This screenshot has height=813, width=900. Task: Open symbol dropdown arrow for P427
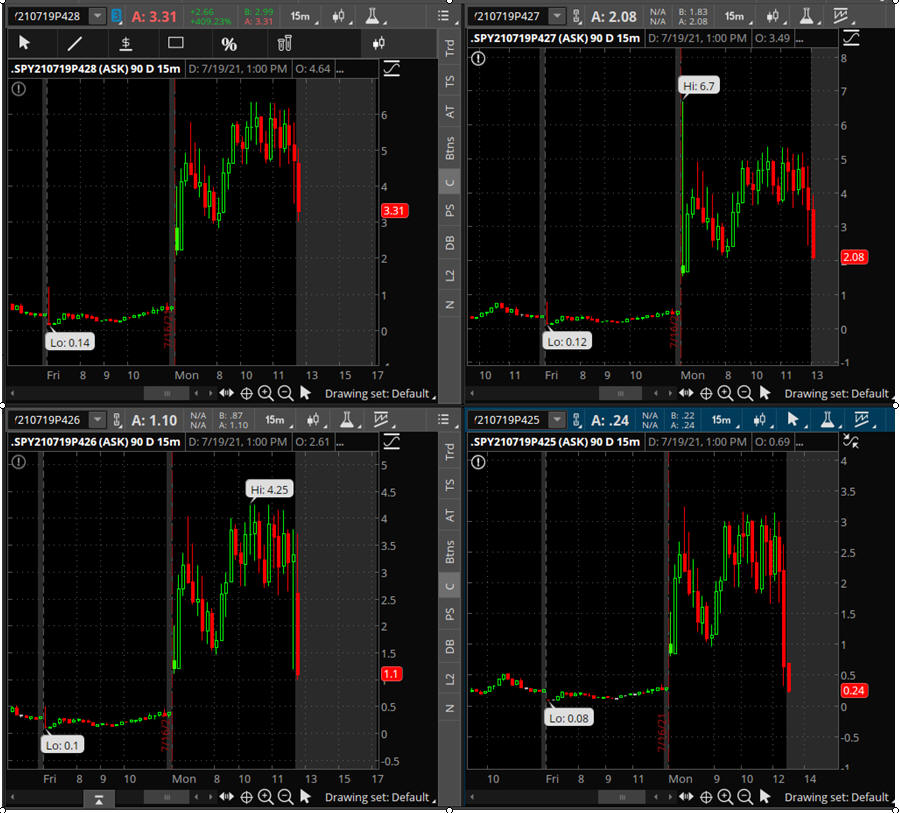(557, 16)
